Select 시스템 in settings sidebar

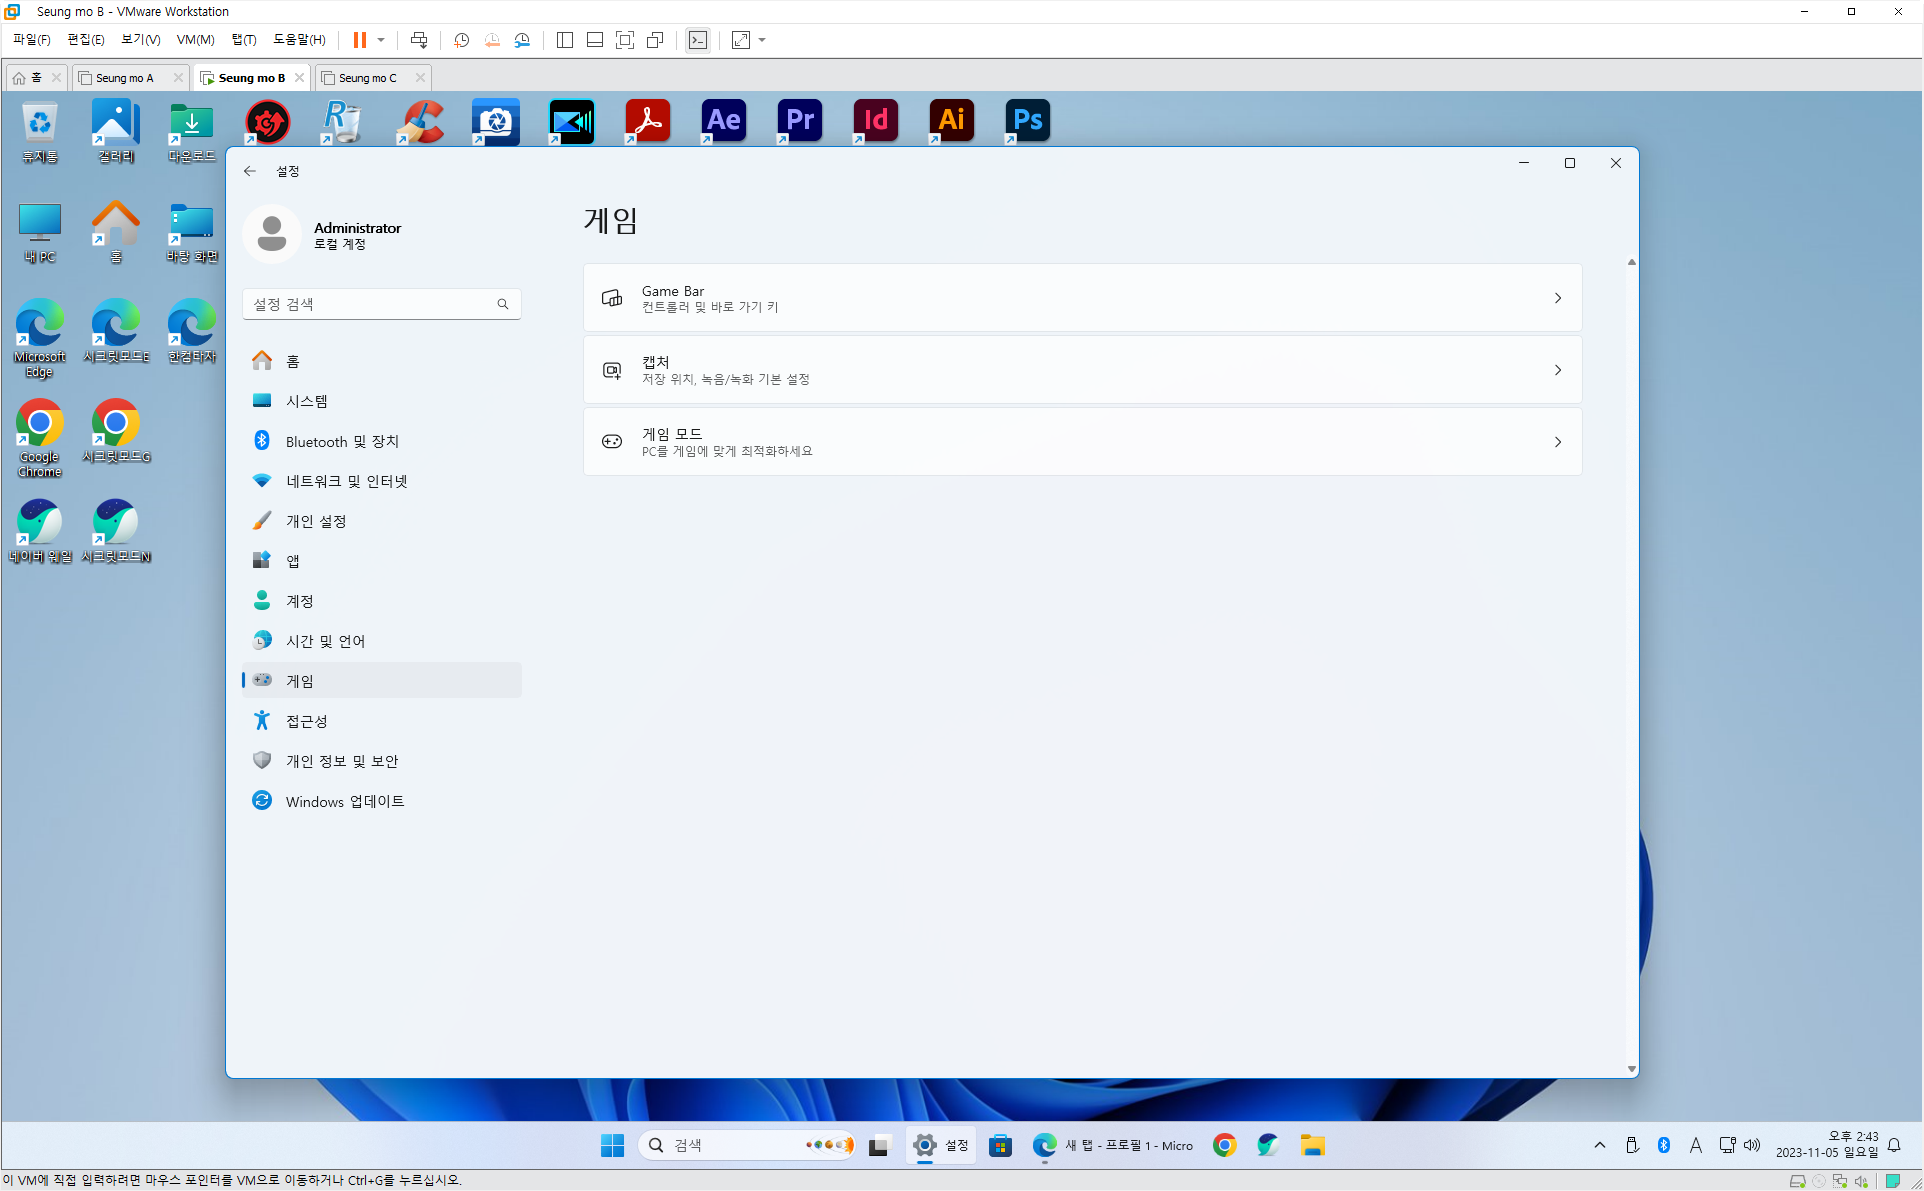(x=307, y=401)
